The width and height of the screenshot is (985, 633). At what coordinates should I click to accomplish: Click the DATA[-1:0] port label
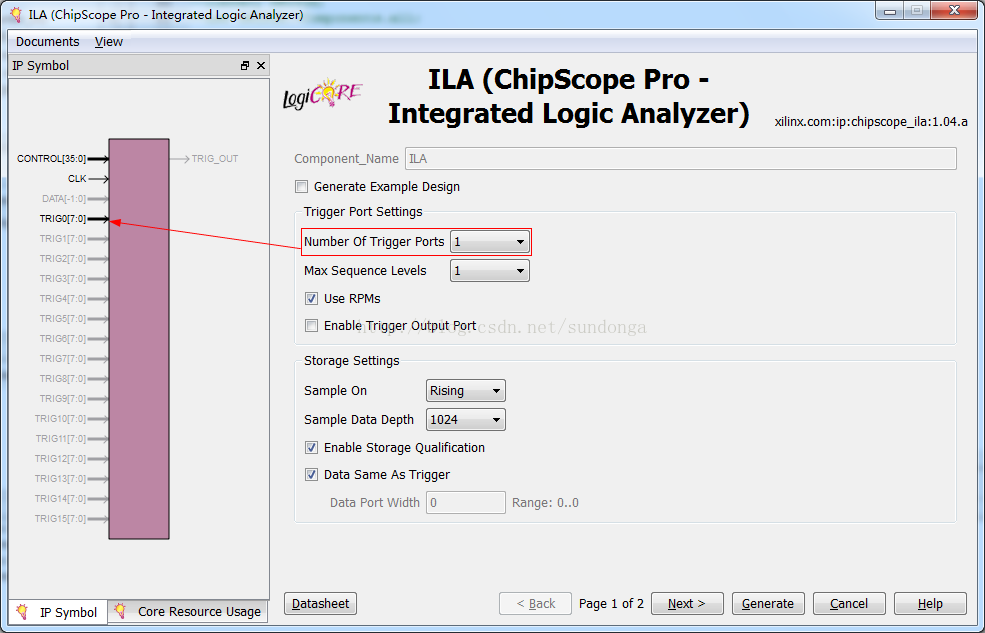tap(64, 199)
